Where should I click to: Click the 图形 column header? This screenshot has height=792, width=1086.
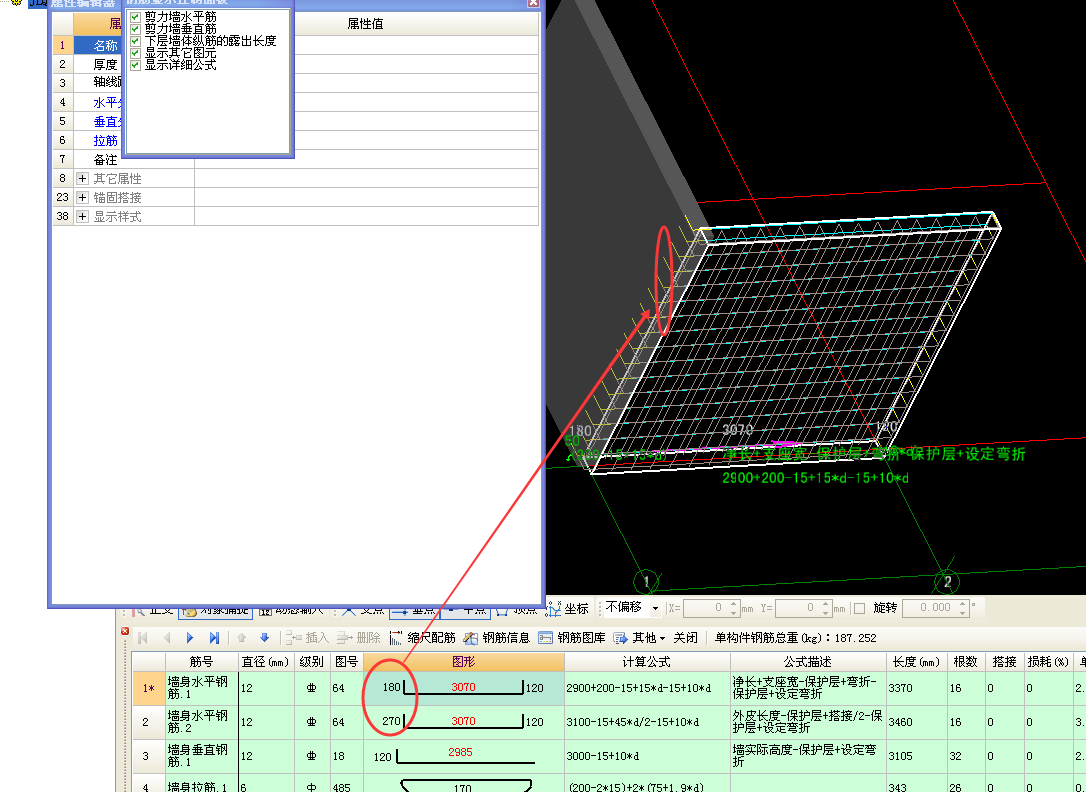point(463,662)
